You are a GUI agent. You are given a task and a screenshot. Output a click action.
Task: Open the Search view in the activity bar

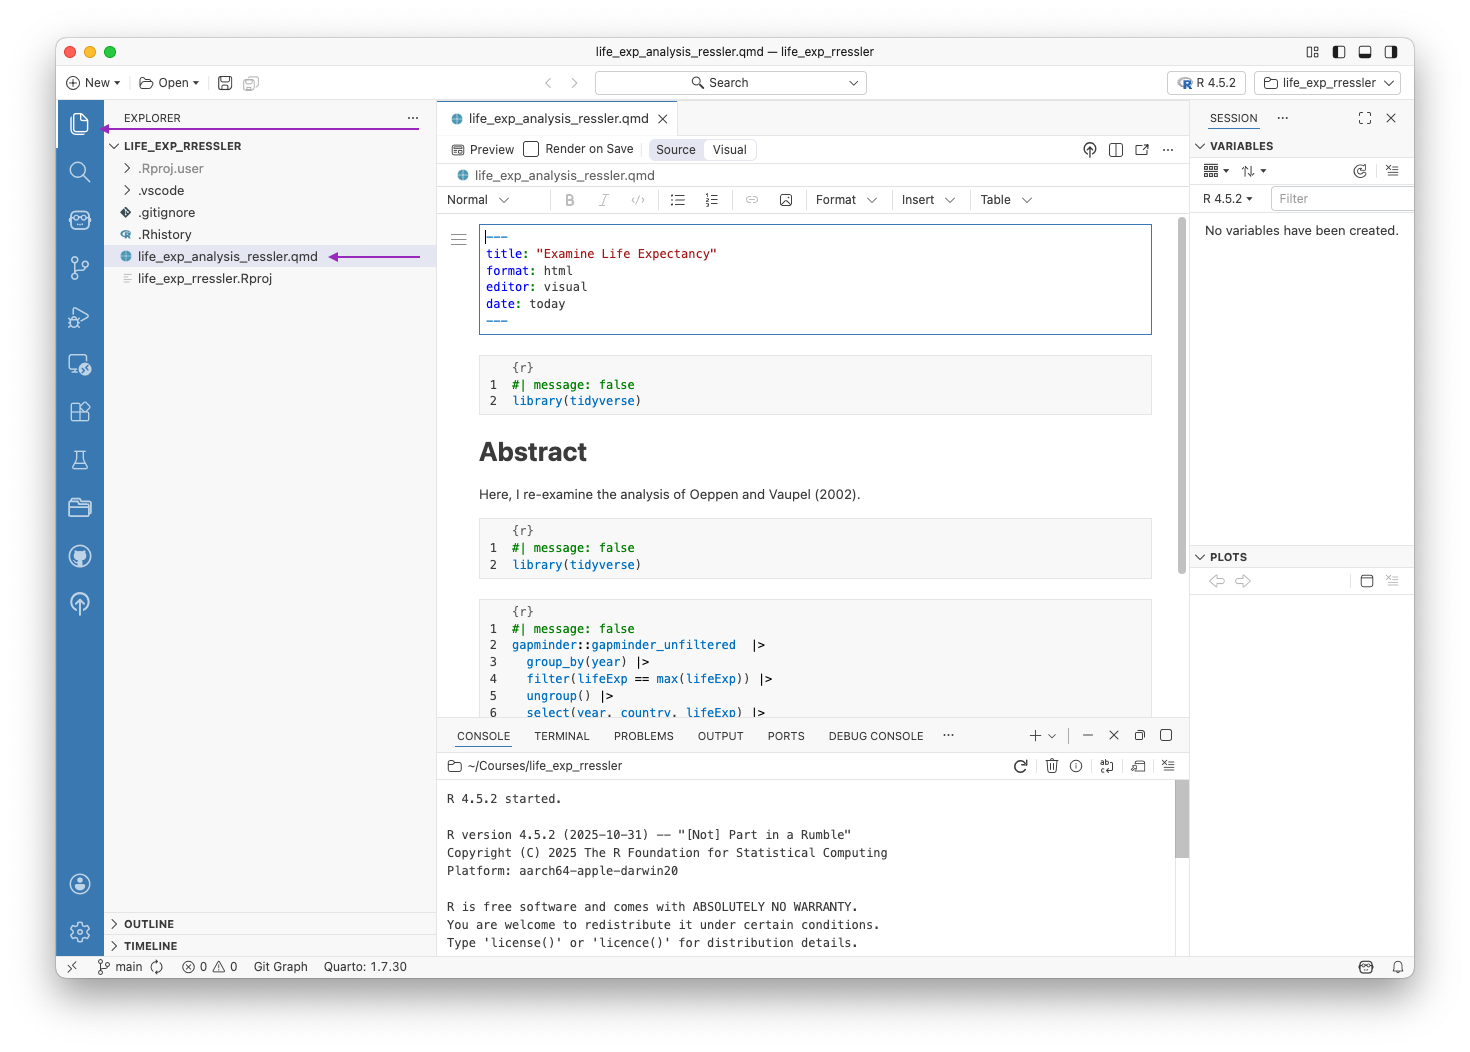click(80, 171)
